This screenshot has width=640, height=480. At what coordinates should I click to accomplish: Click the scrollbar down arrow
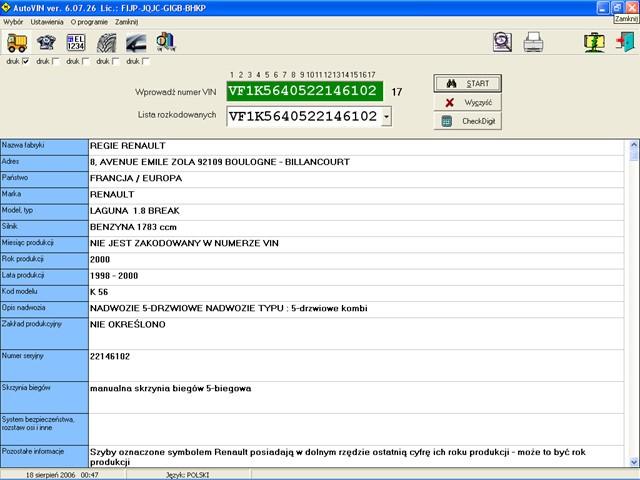pos(634,462)
